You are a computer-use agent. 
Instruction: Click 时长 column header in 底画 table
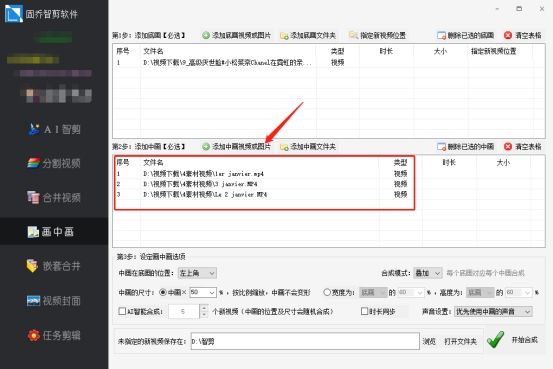pyautogui.click(x=386, y=51)
